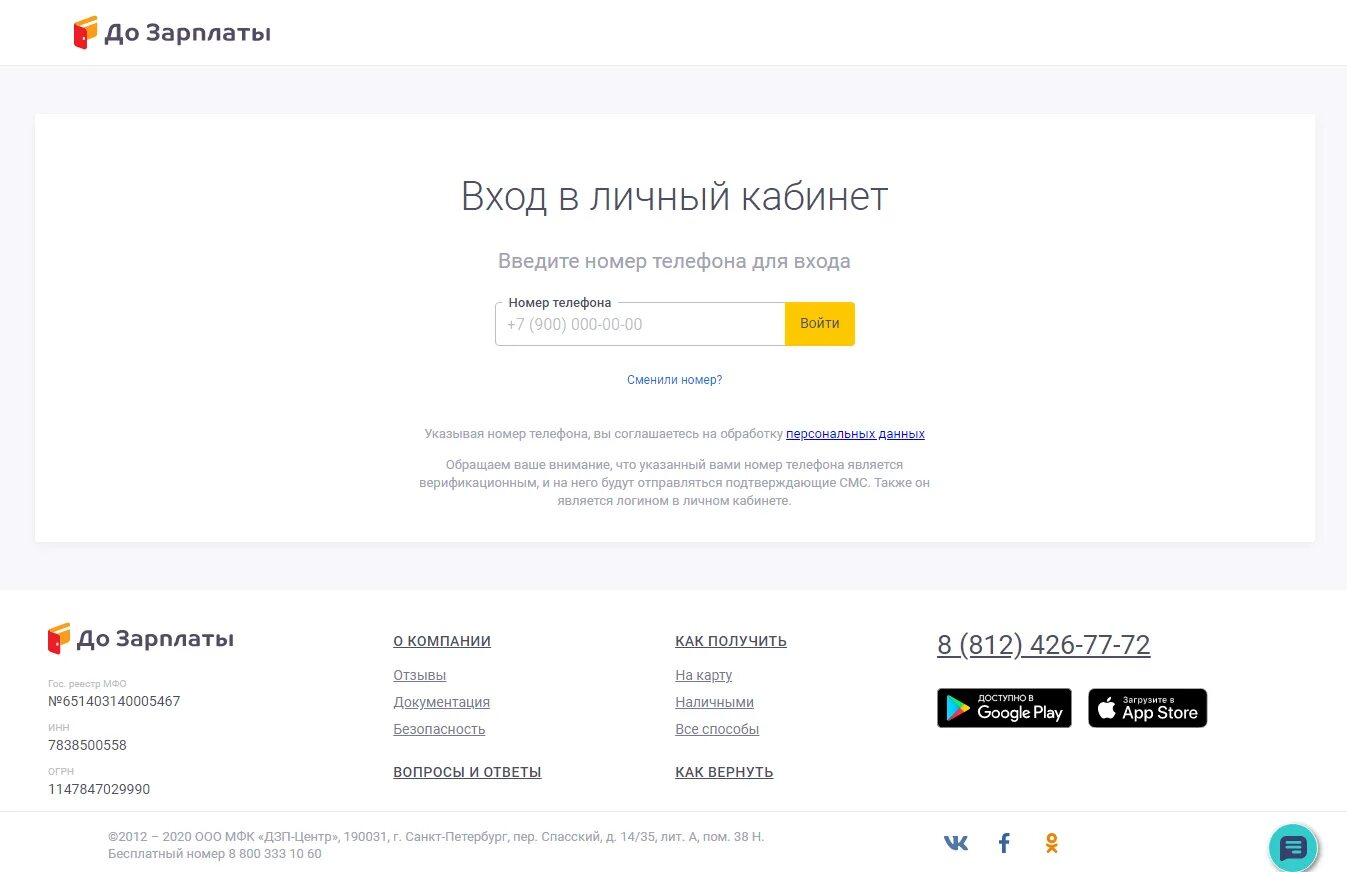This screenshot has width=1347, height=872.
Task: Click the yellow Войти button
Action: (820, 324)
